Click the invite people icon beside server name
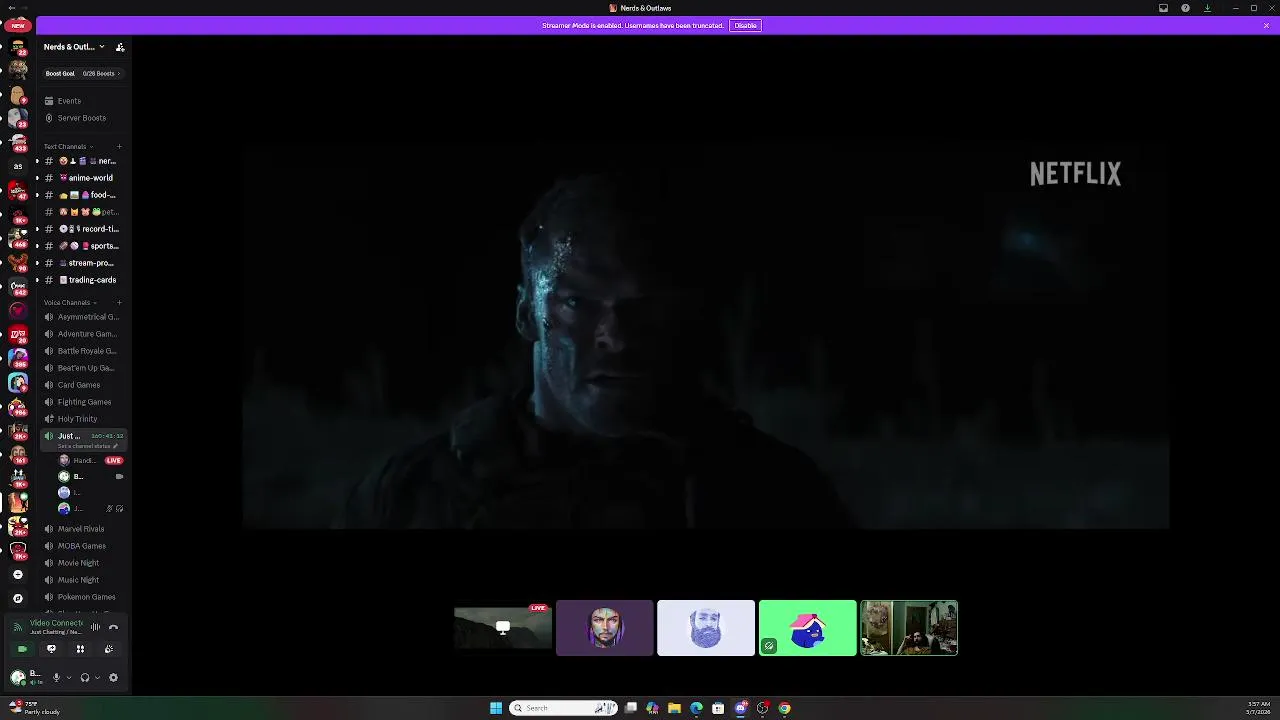 point(120,47)
